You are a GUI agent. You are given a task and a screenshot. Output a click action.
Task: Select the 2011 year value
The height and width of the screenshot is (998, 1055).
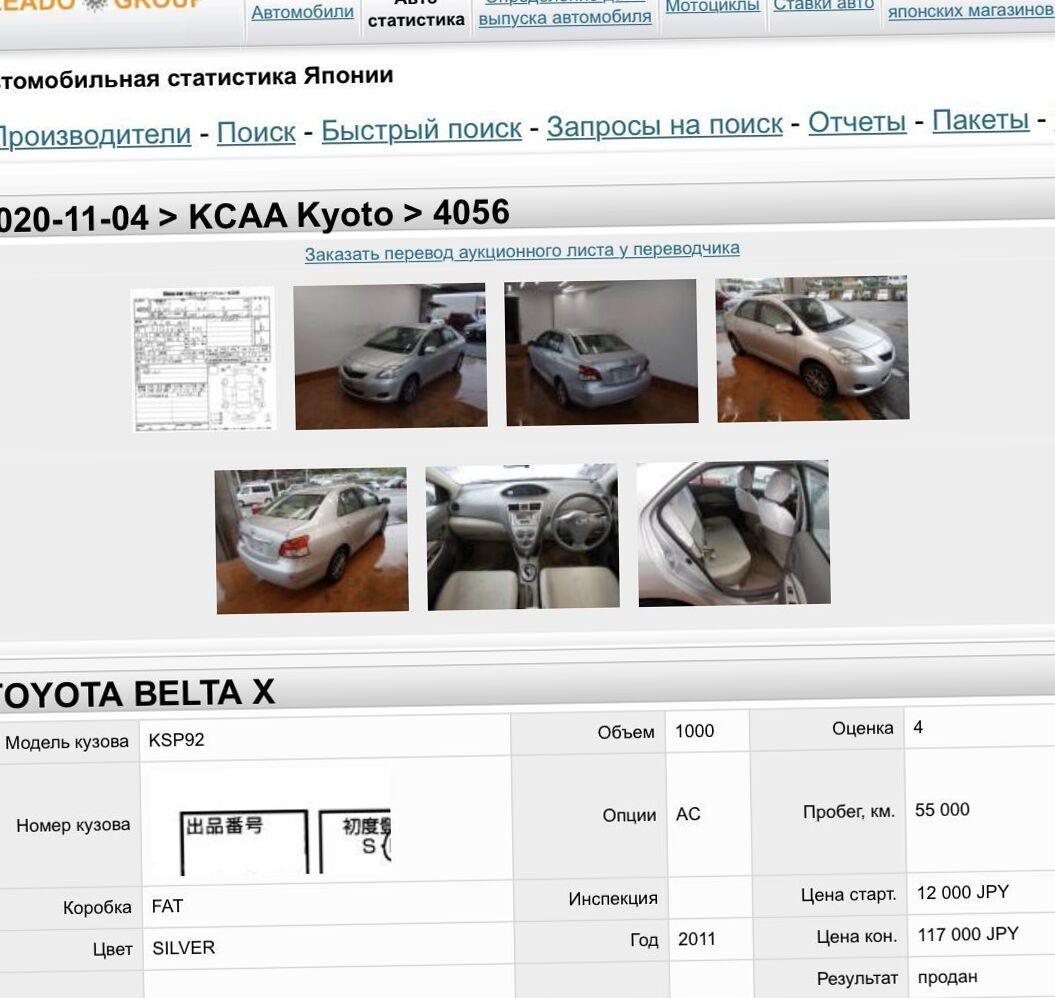(x=696, y=939)
